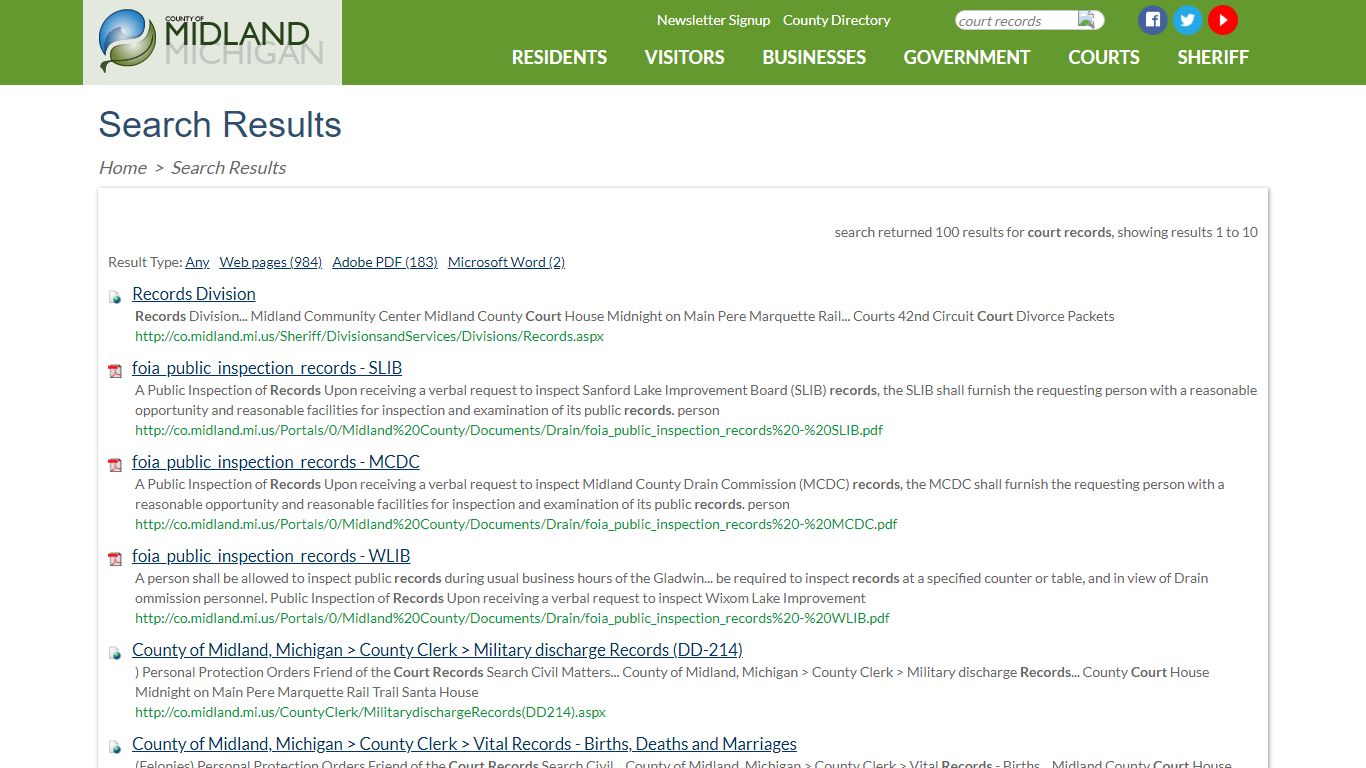Open the County Directory link
Viewport: 1366px width, 768px height.
(x=836, y=20)
